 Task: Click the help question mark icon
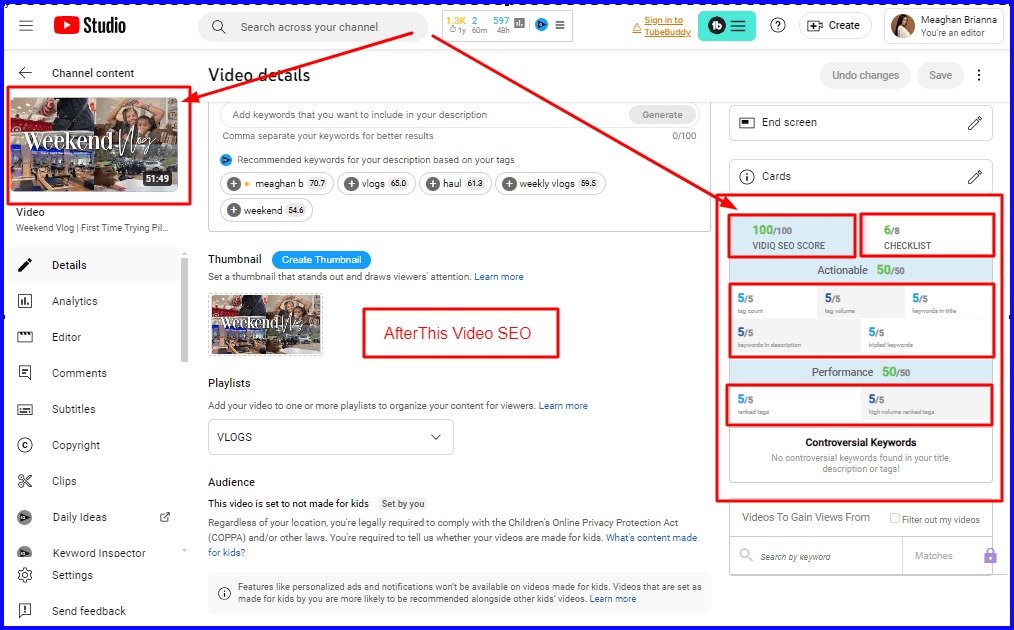[x=778, y=26]
